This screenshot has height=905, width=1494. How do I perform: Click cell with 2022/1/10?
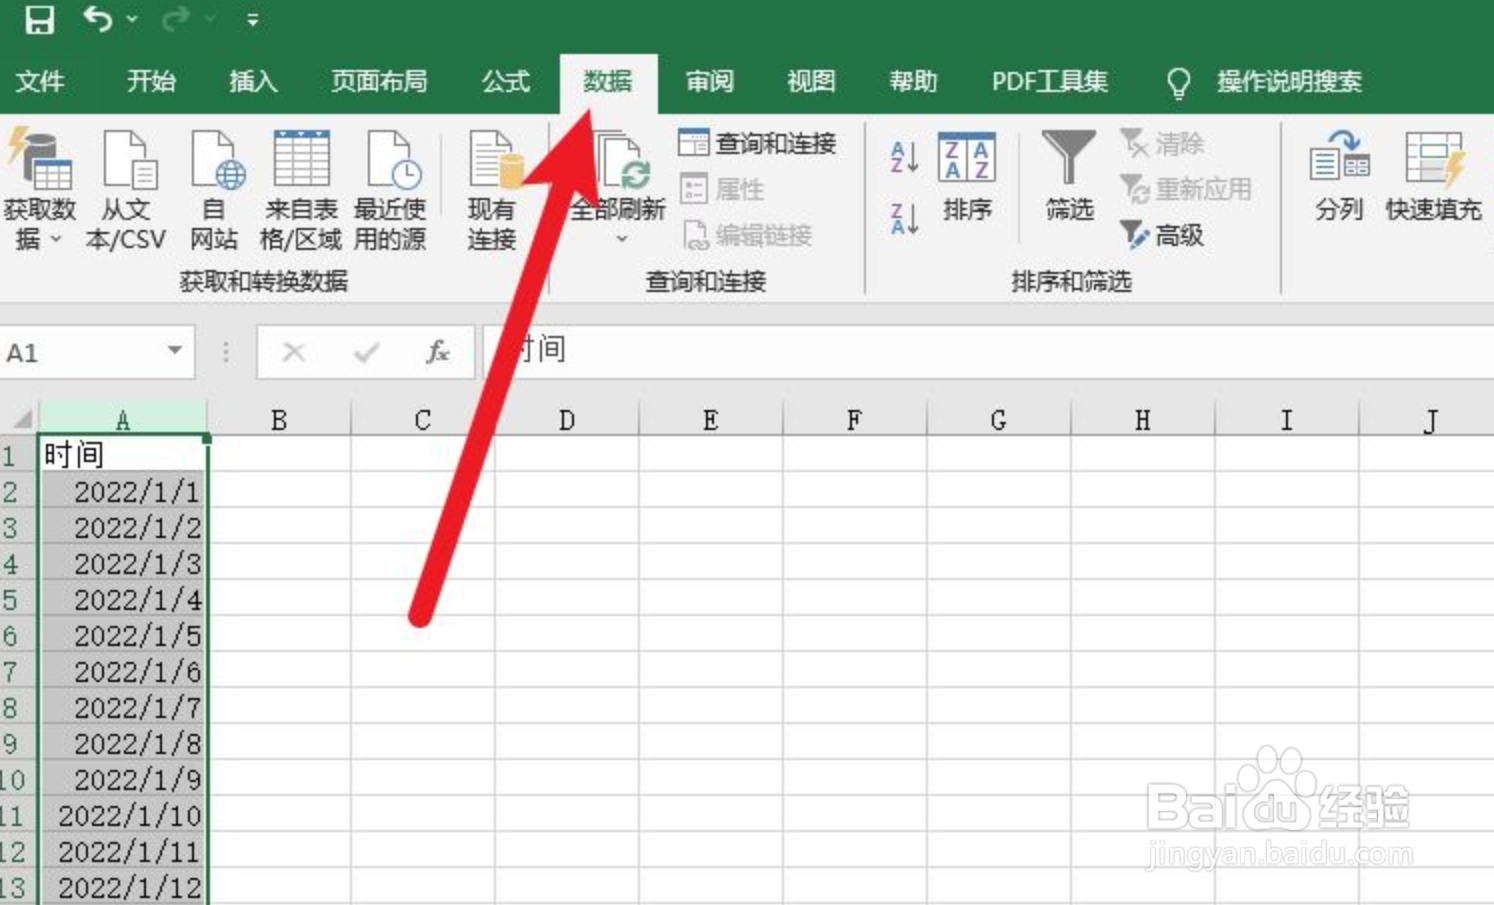(x=123, y=815)
